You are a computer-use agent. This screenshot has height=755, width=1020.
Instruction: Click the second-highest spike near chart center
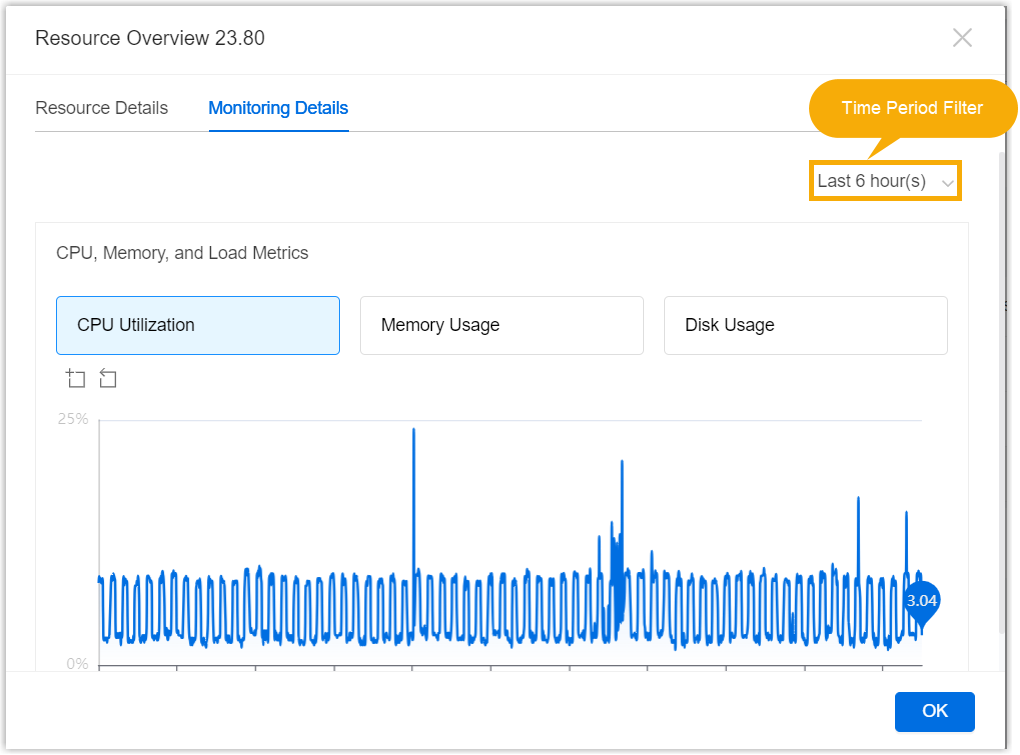click(x=622, y=466)
